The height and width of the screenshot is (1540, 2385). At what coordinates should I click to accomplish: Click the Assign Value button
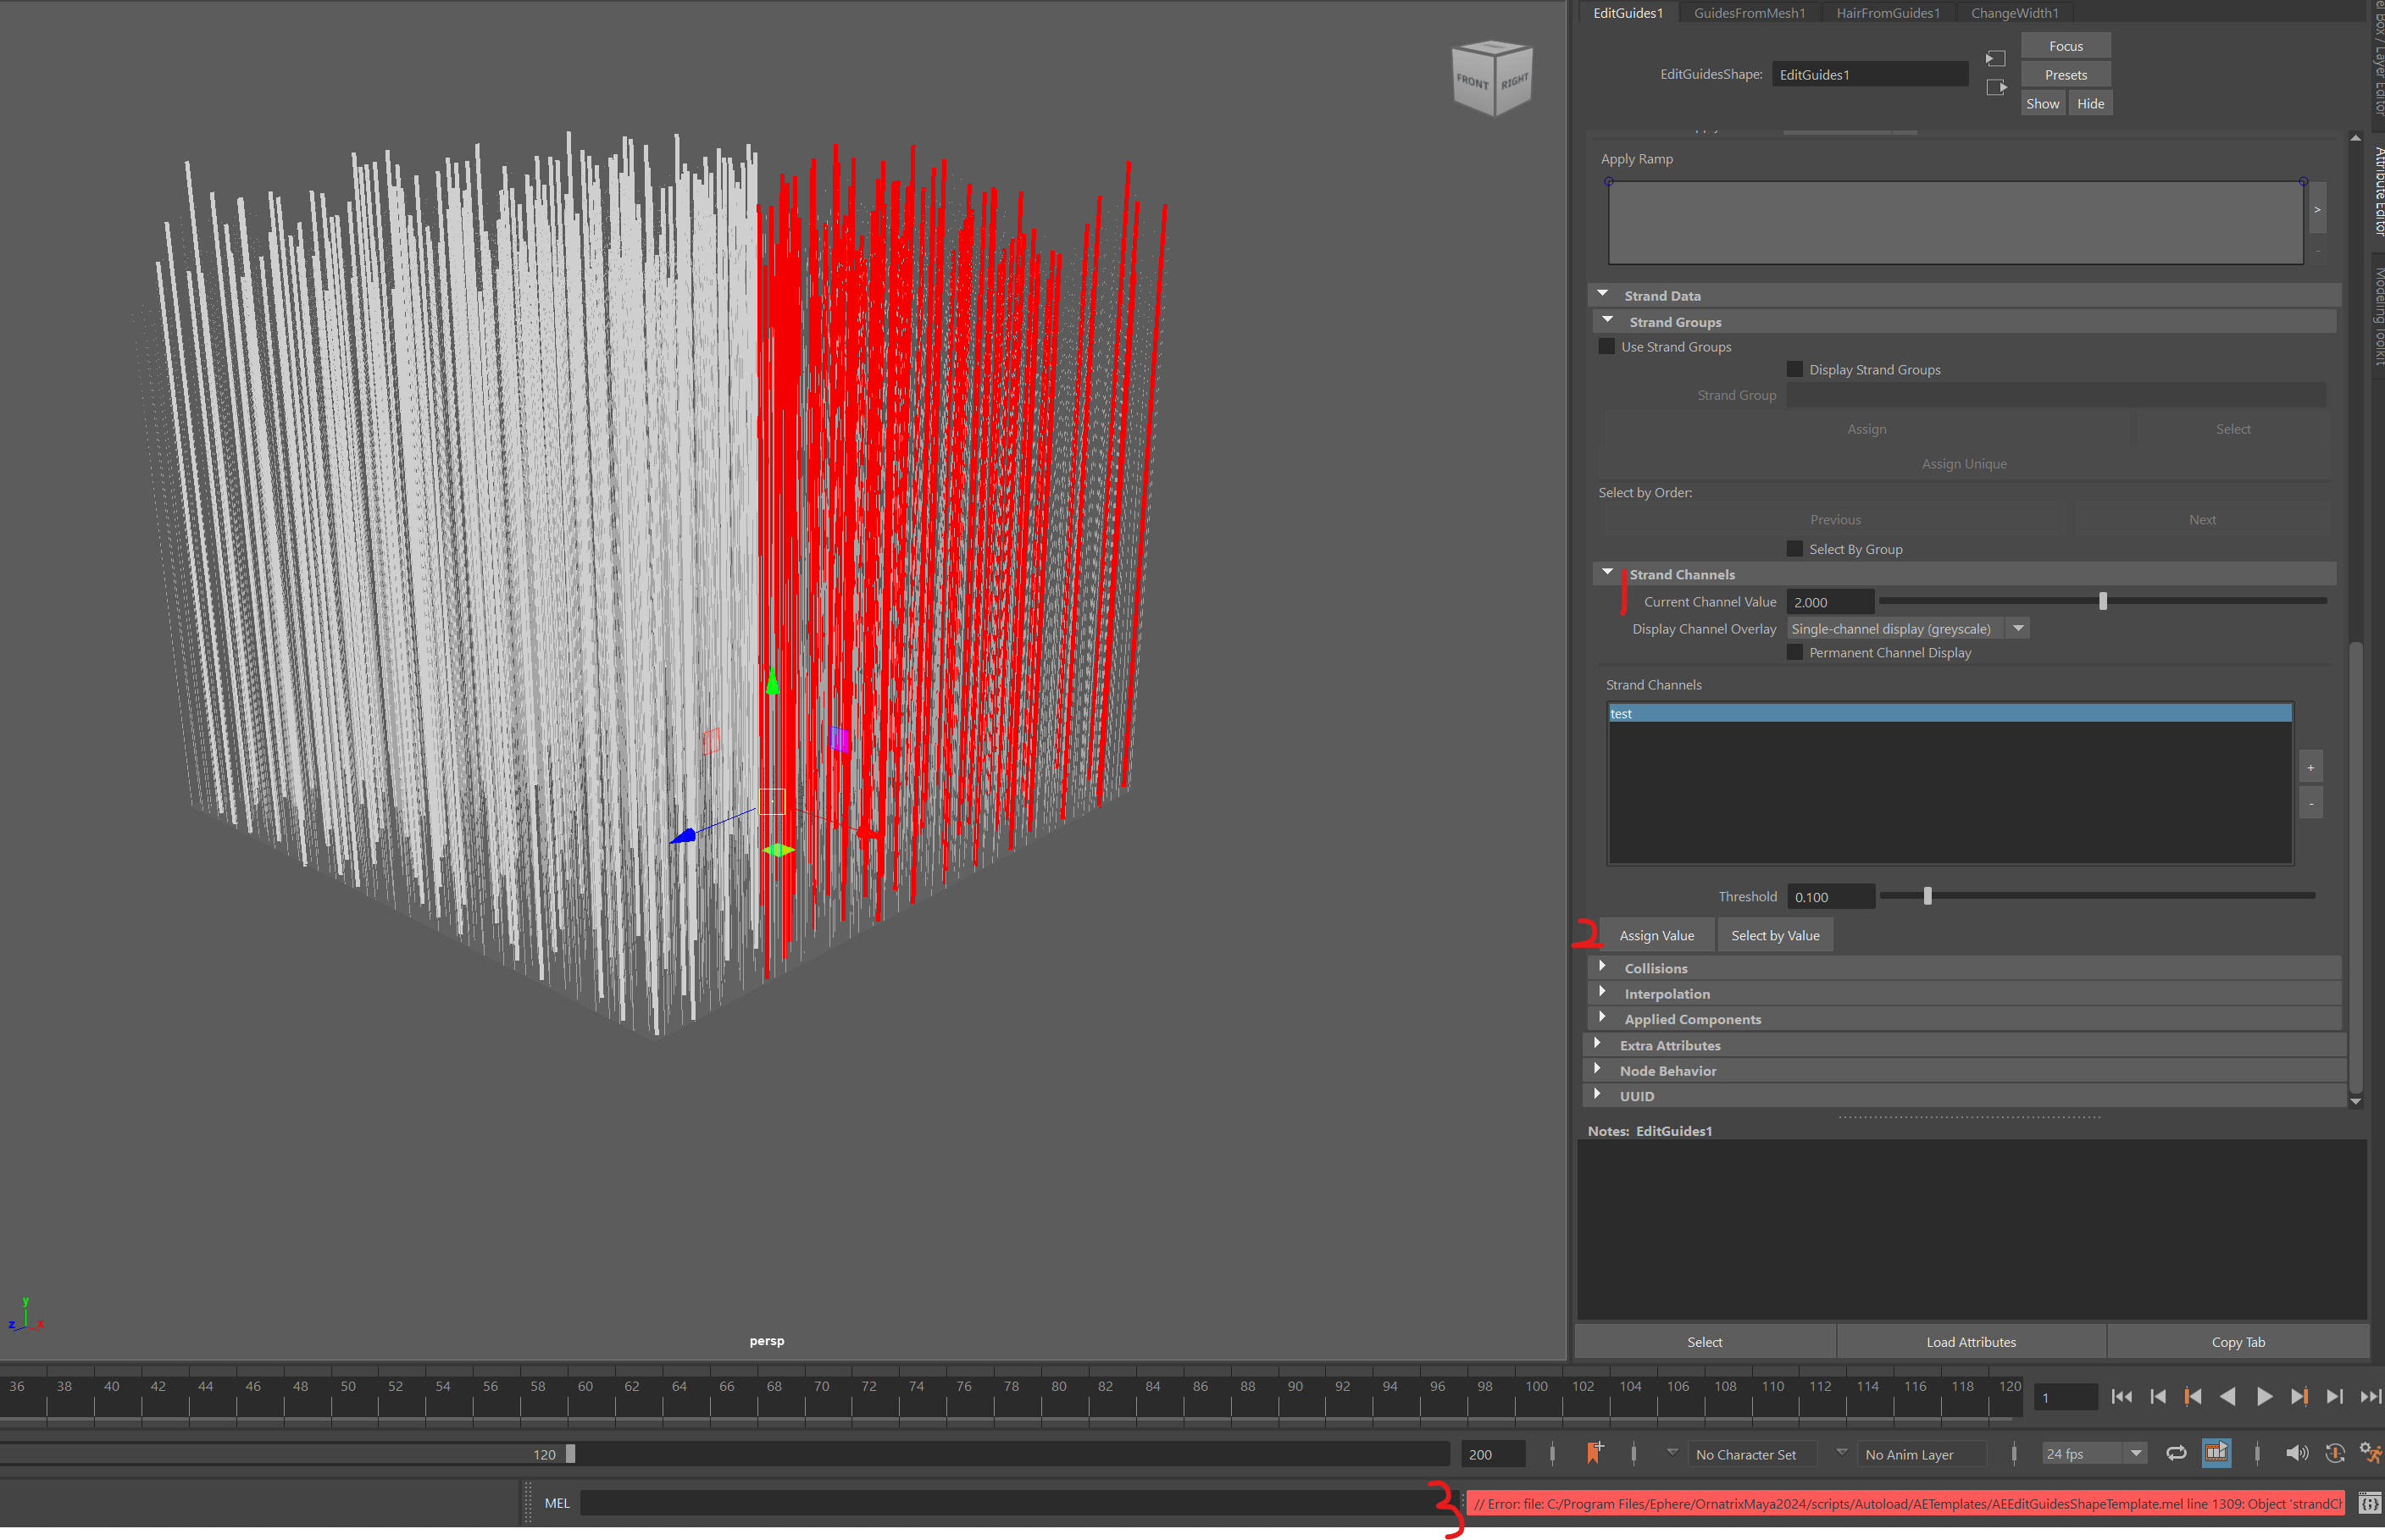click(x=1656, y=935)
